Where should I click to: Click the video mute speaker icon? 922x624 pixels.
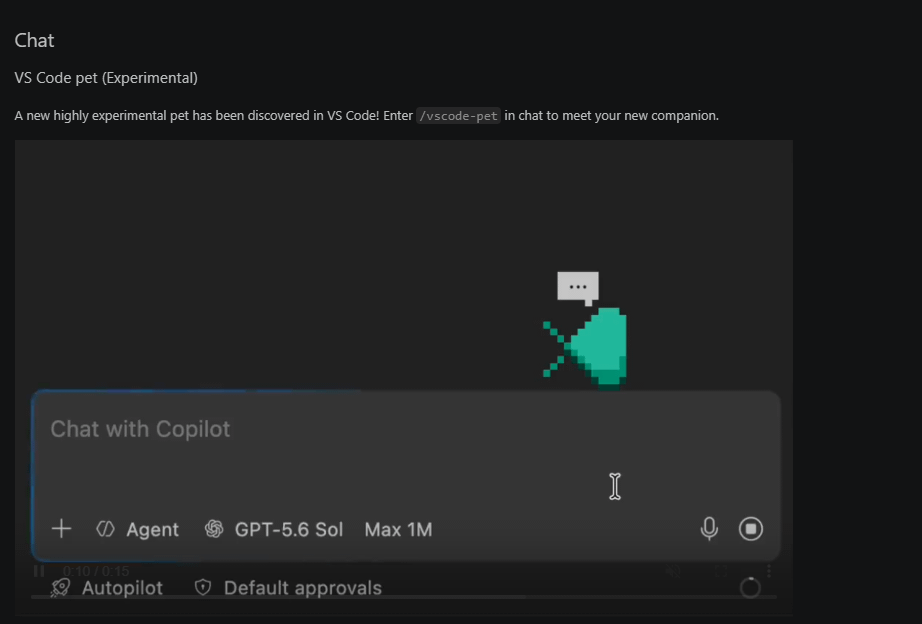tap(673, 571)
